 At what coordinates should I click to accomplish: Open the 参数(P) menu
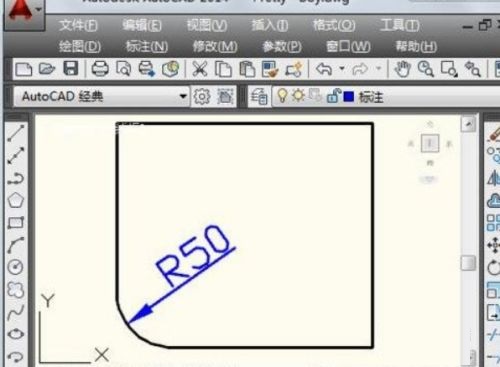(x=282, y=46)
